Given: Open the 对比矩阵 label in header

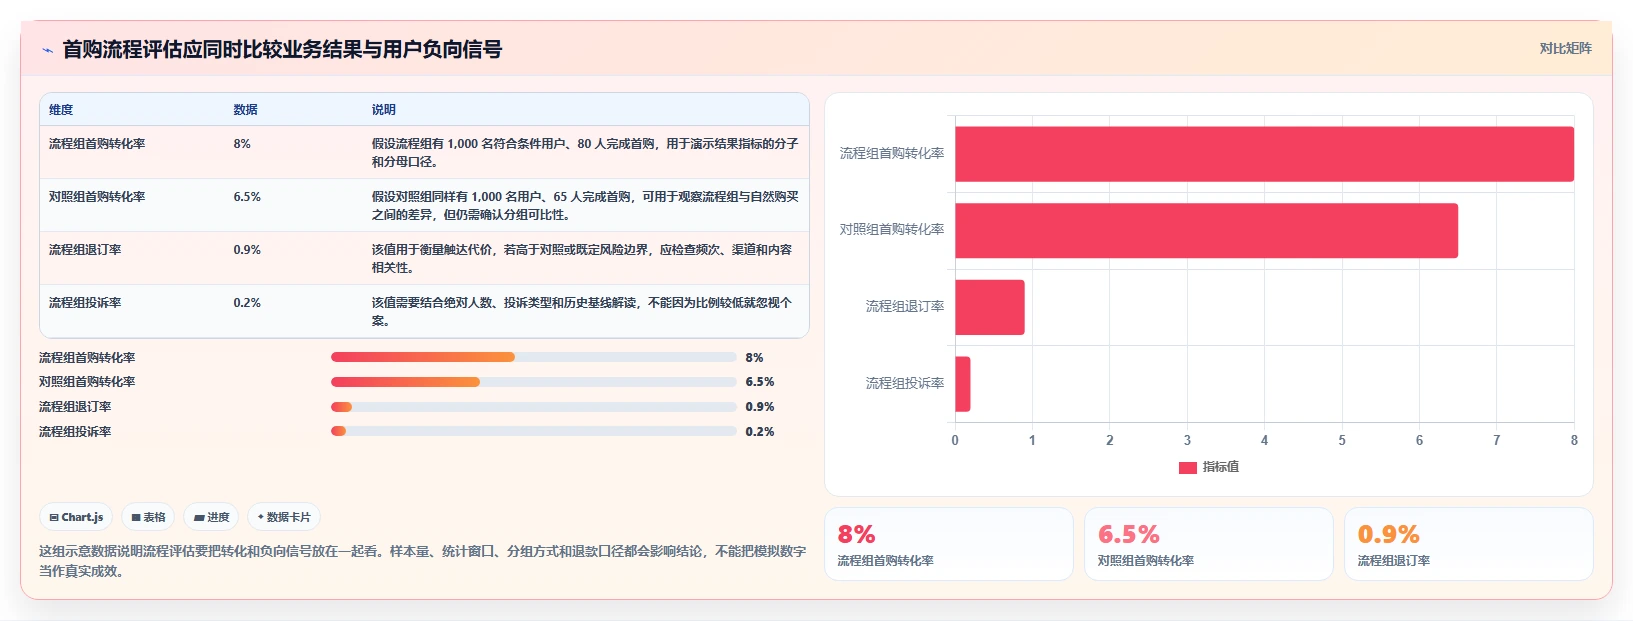Looking at the screenshot, I should [1565, 48].
